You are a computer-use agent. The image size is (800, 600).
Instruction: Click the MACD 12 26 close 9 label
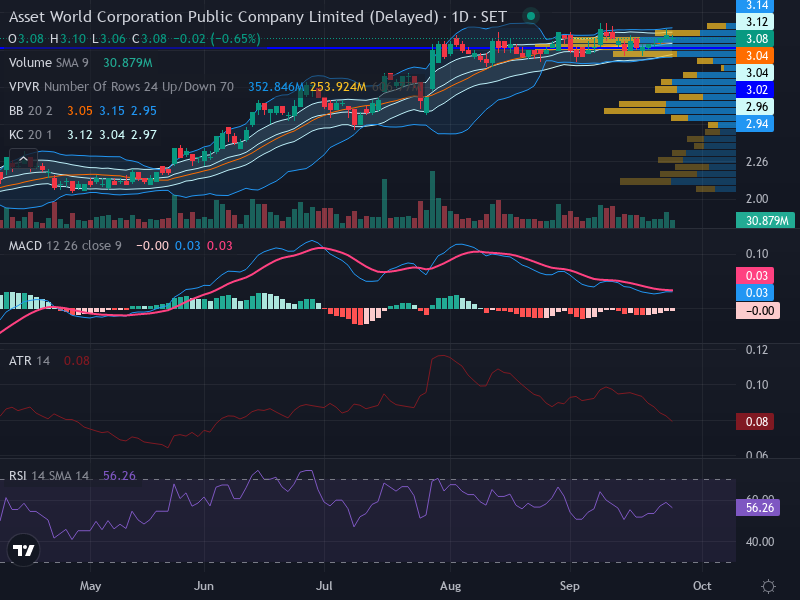coord(65,246)
